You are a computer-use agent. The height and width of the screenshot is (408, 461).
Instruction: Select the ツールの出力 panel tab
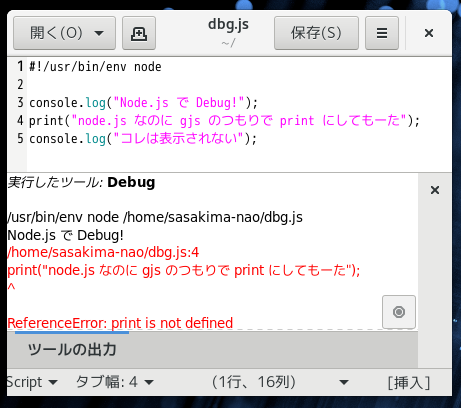(x=72, y=350)
